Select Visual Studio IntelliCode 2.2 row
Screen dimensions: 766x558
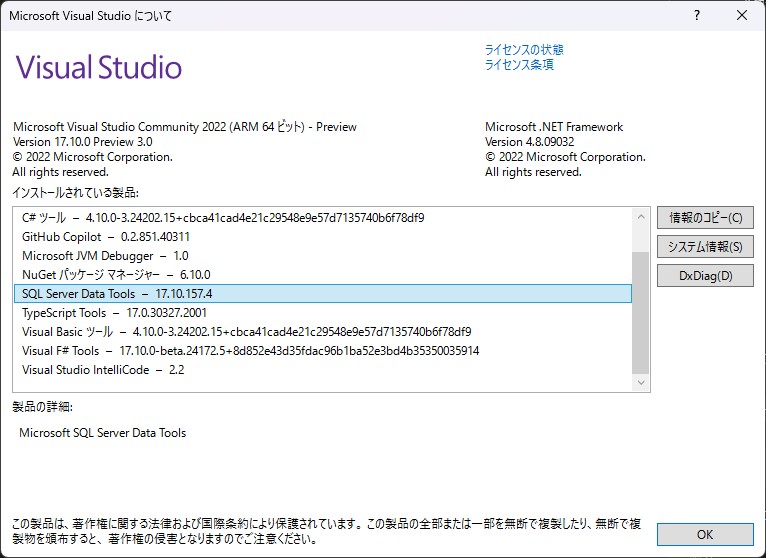(x=322, y=370)
